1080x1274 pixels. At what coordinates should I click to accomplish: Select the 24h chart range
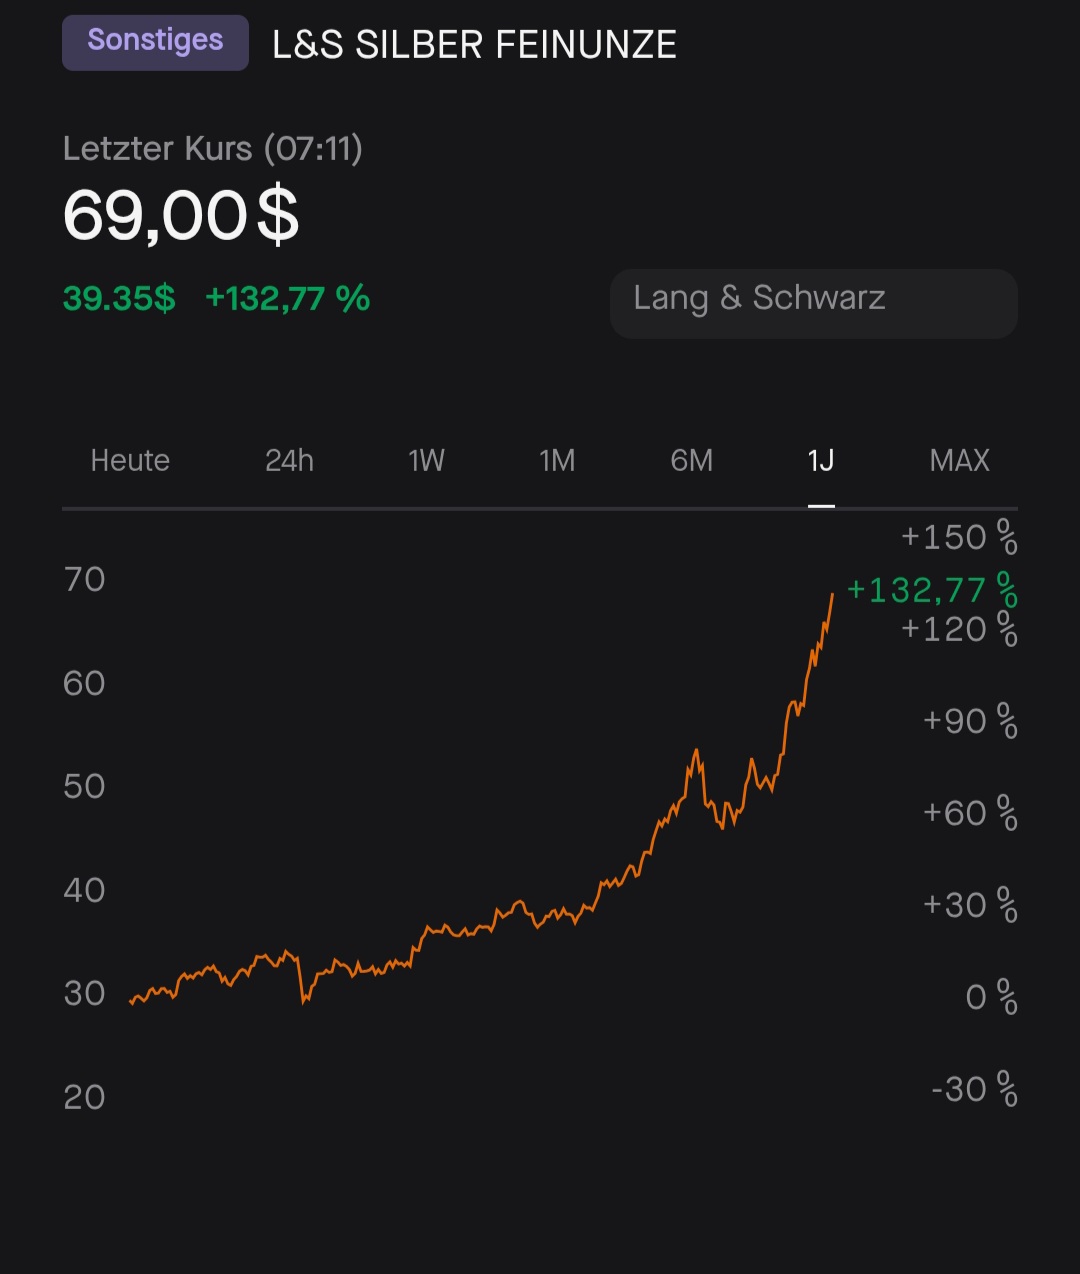point(289,461)
